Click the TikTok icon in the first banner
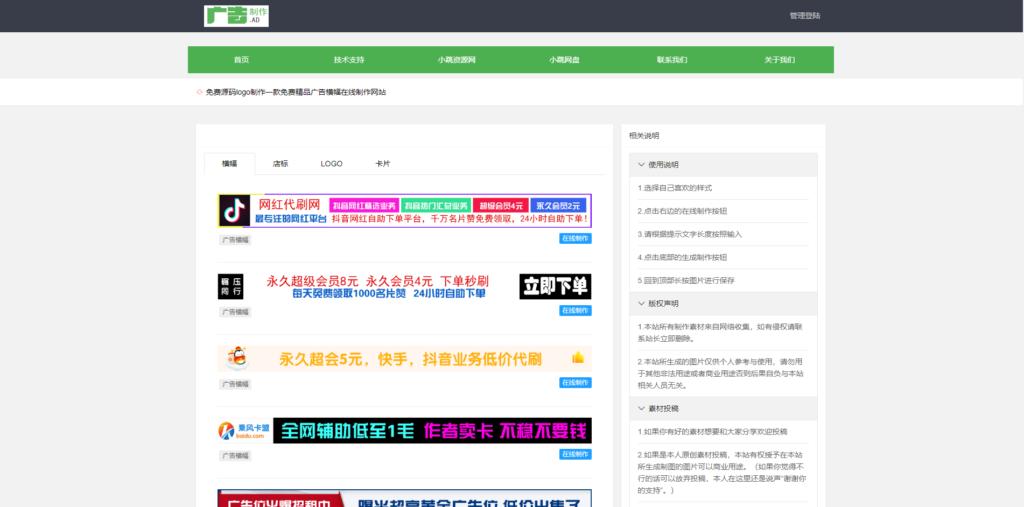The width and height of the screenshot is (1024, 507). pos(234,211)
